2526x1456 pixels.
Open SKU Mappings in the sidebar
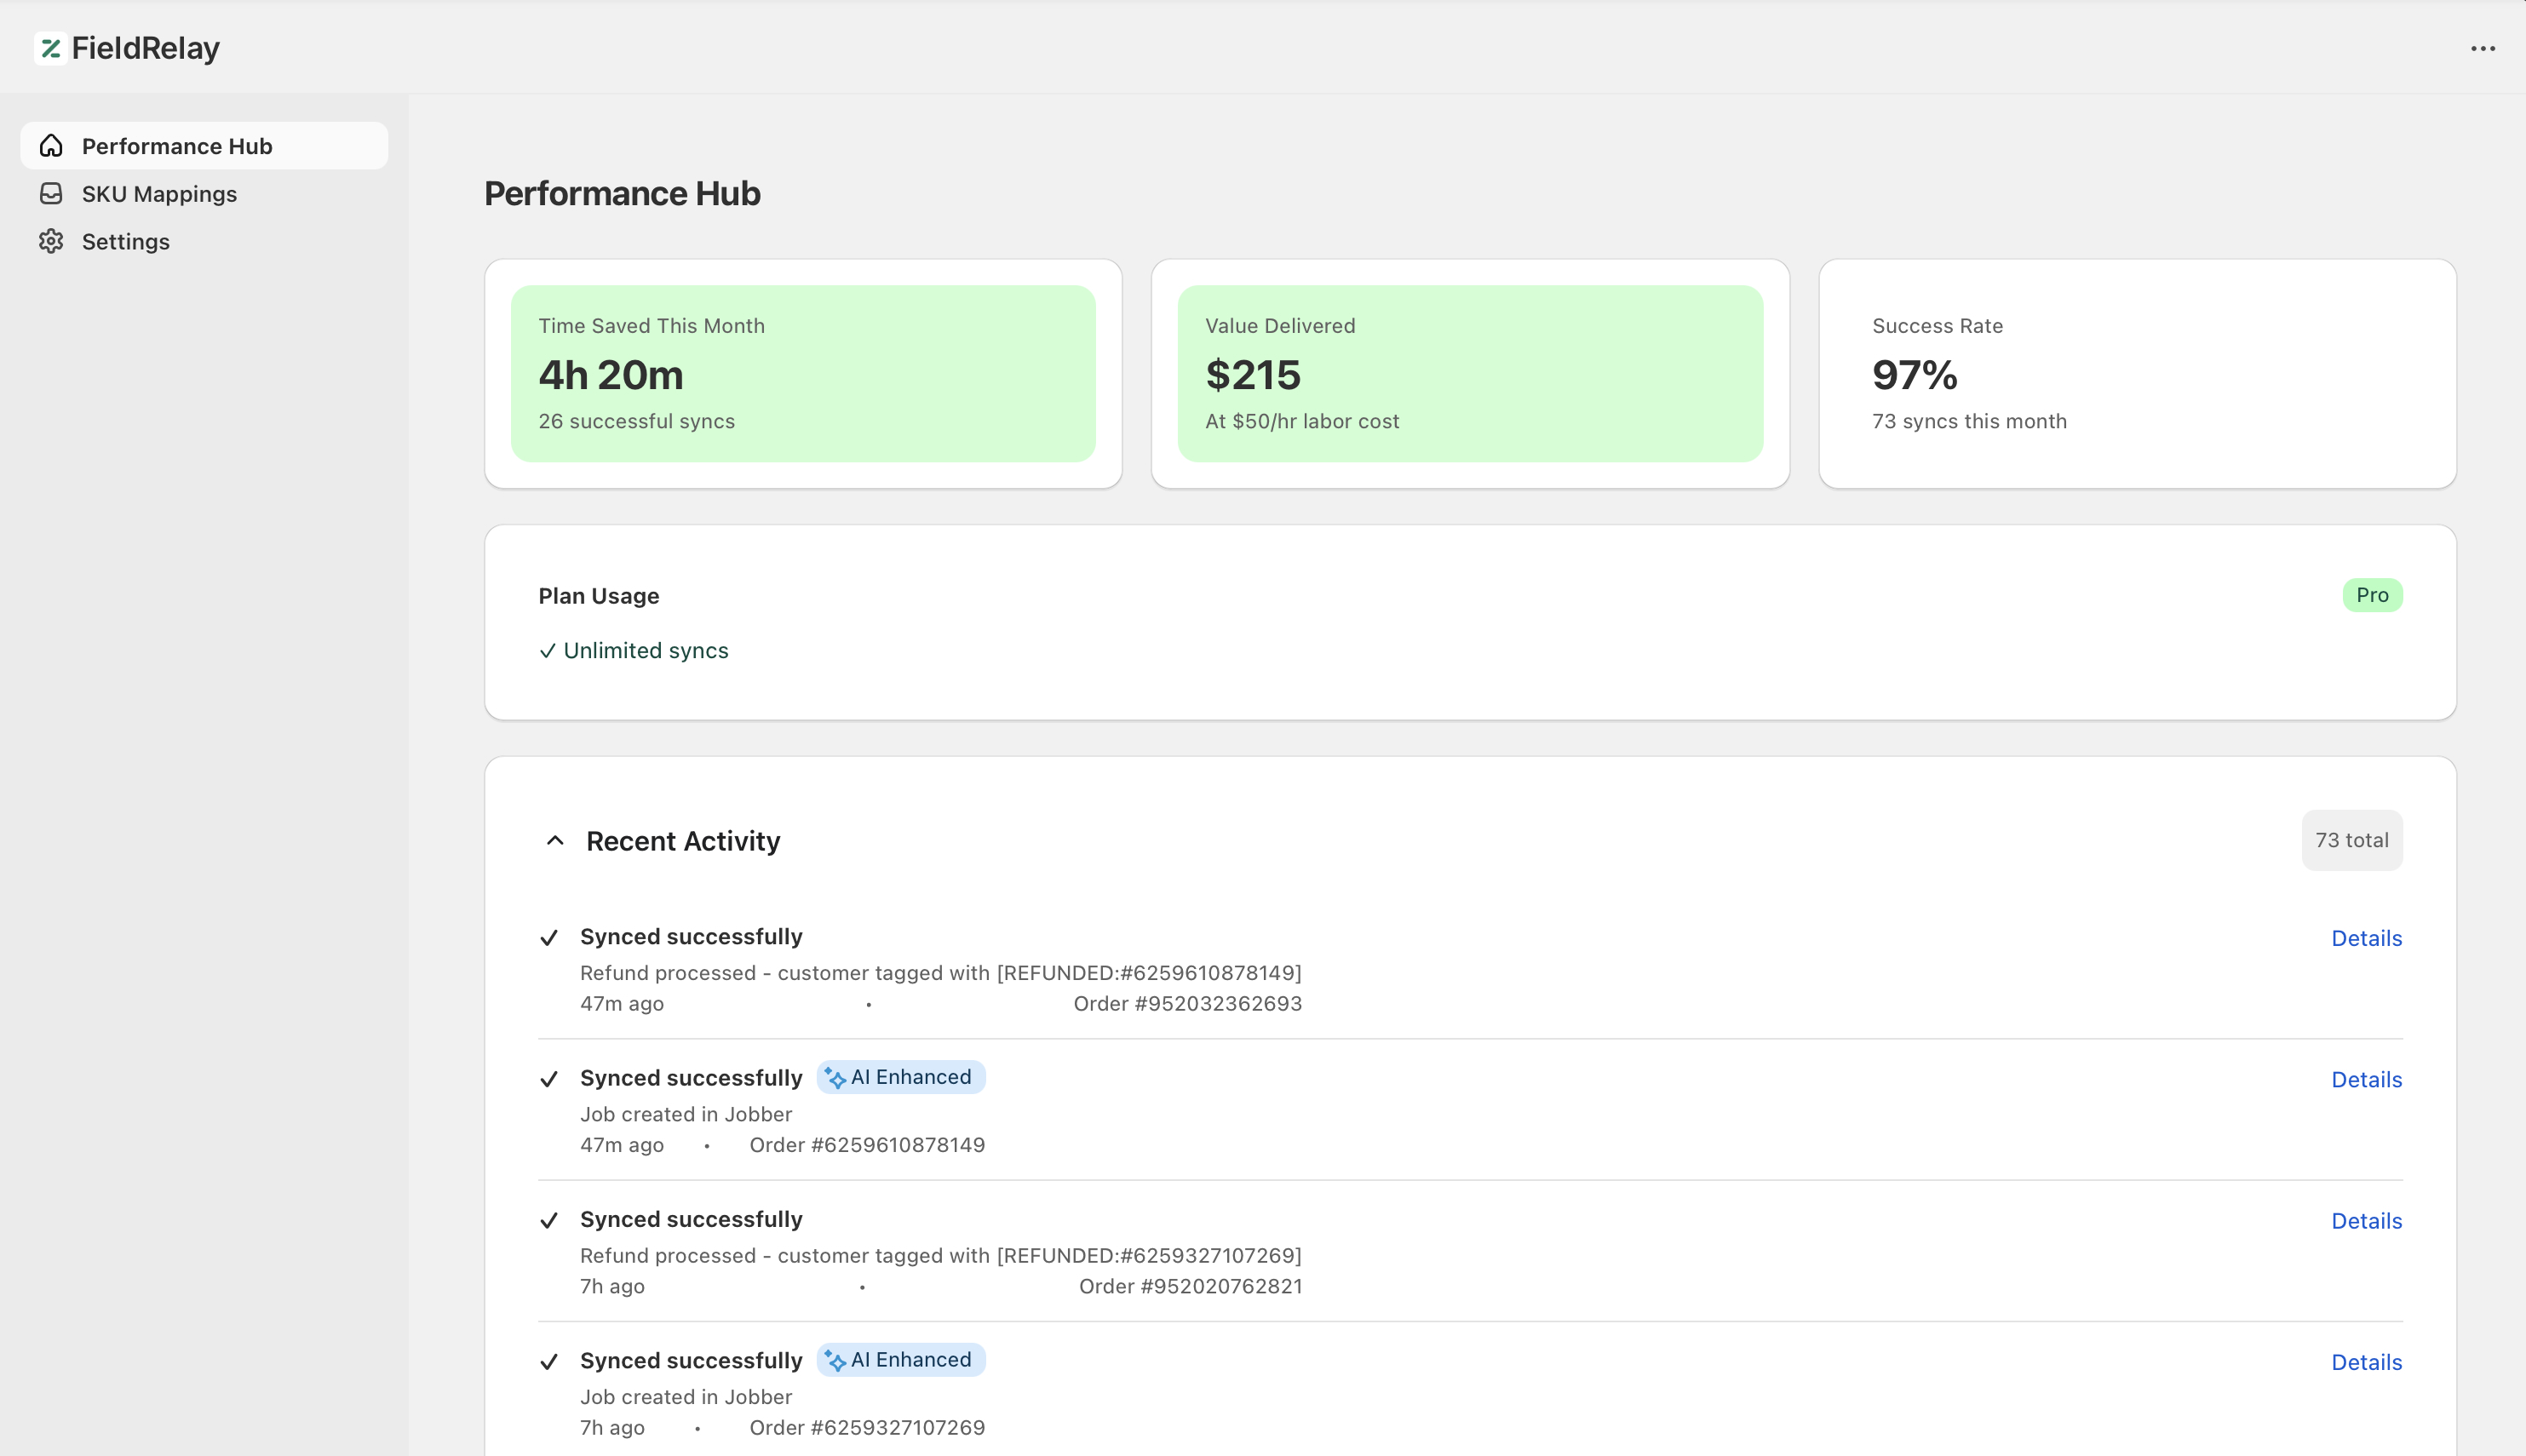coord(159,194)
